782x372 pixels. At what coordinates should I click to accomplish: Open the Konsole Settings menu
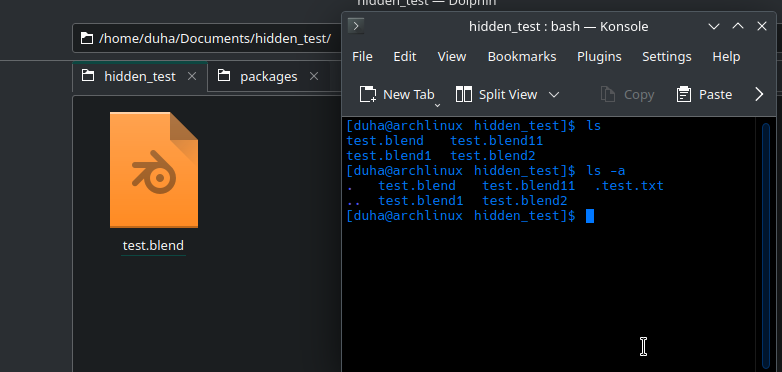click(666, 57)
